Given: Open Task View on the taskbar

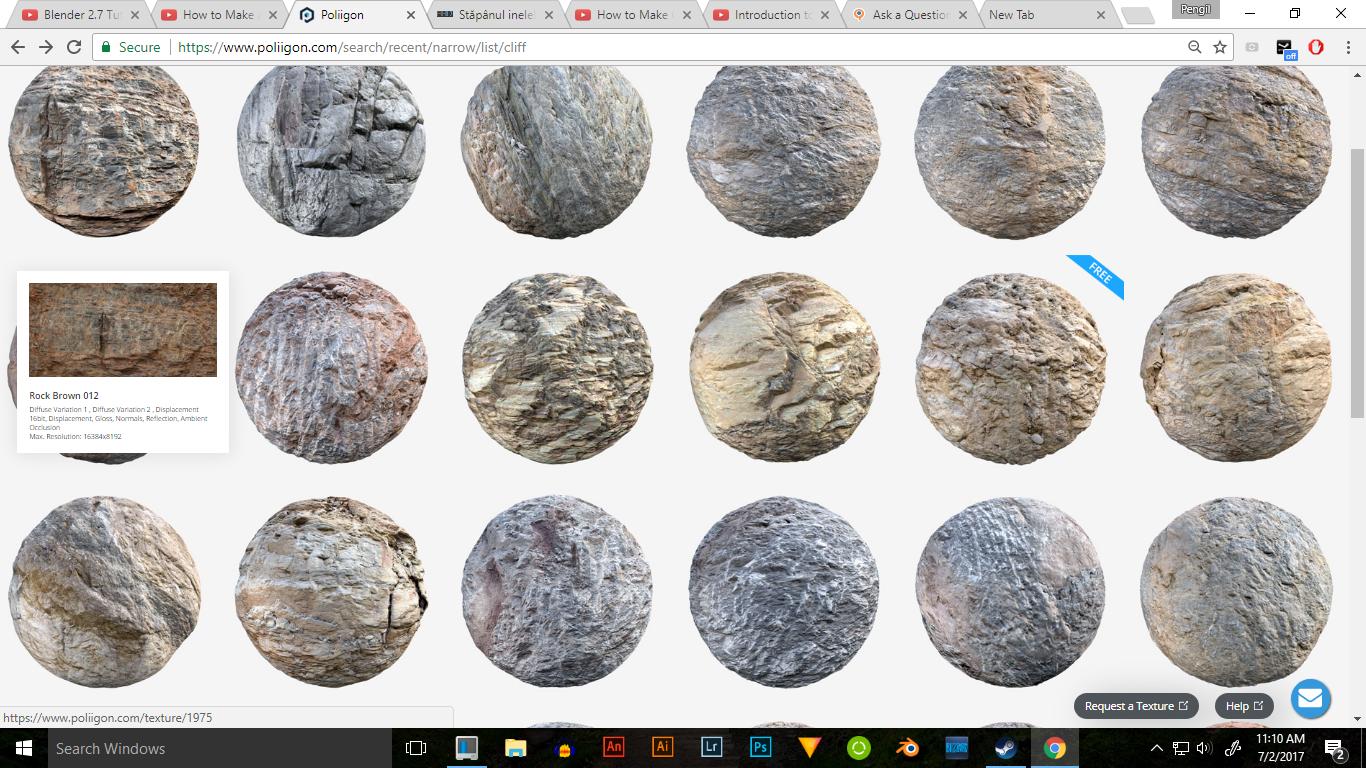Looking at the screenshot, I should click(416, 748).
